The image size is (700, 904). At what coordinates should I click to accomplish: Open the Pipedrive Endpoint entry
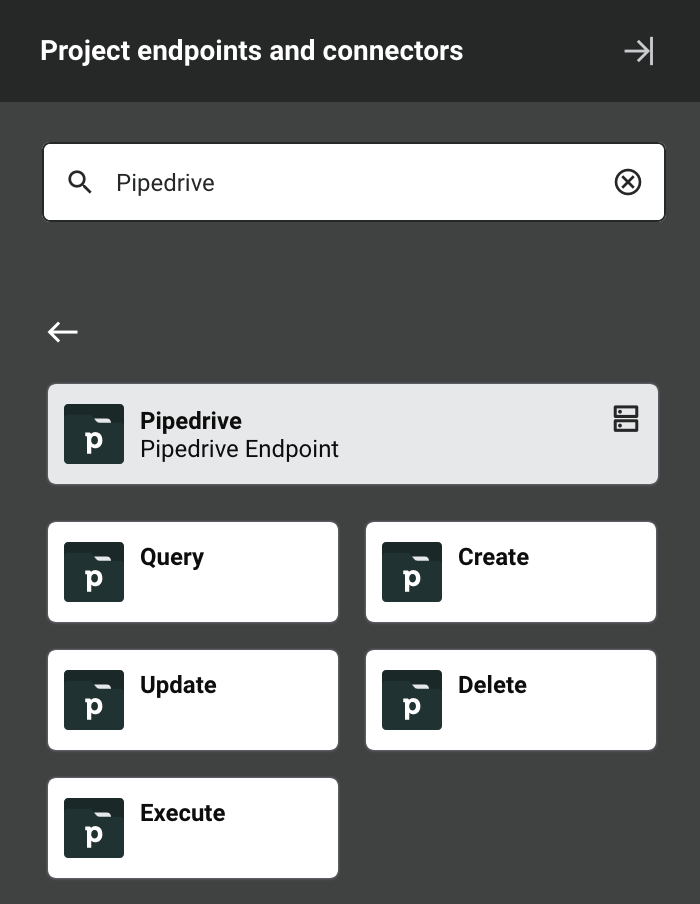[352, 433]
